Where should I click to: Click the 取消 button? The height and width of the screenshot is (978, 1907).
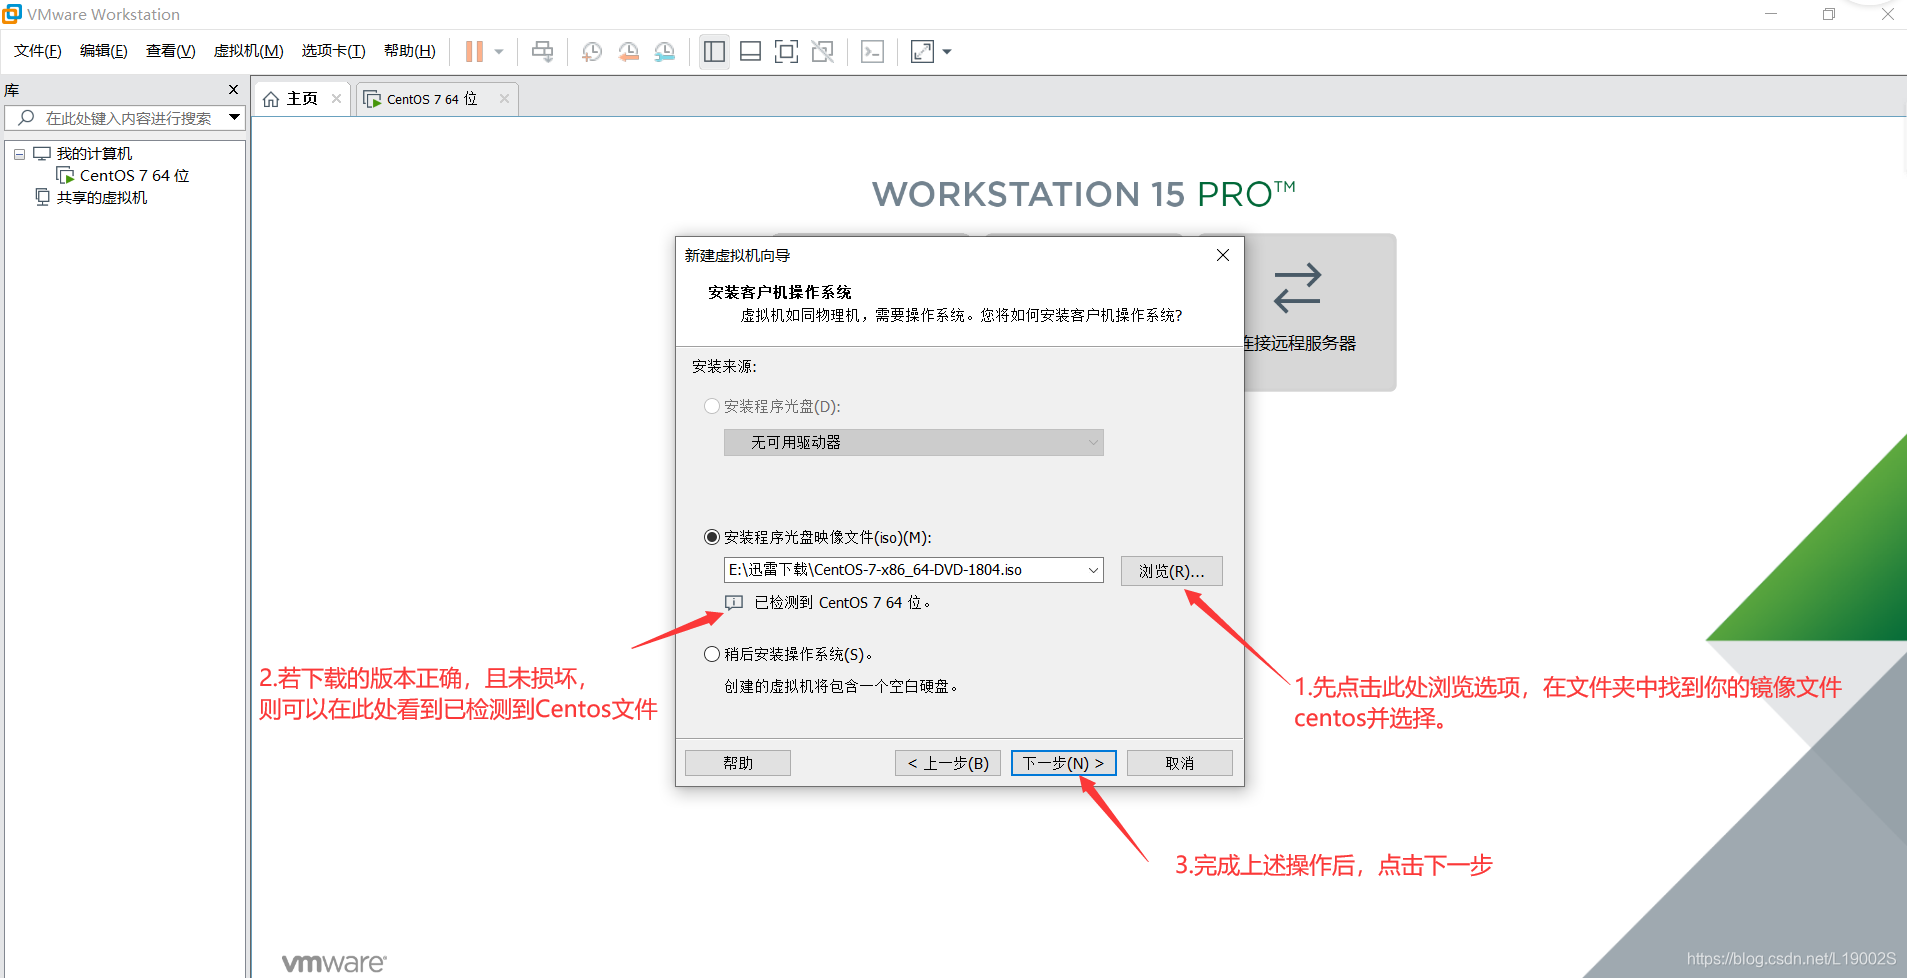(1180, 763)
